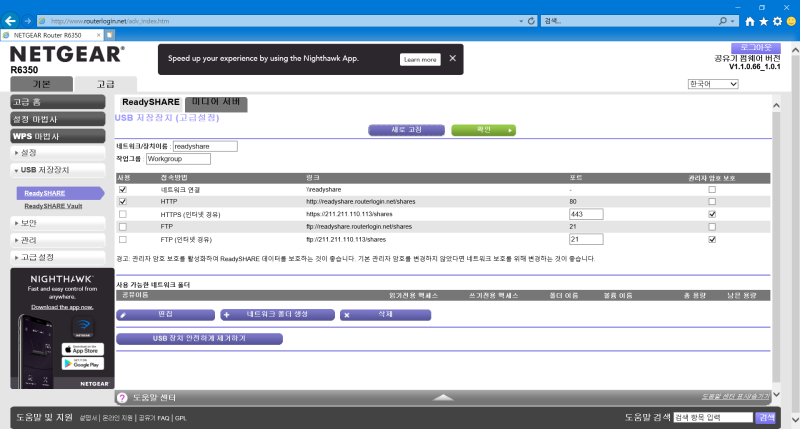Viewport: 800px width, 429px height.
Task: Dismiss the Nighthawk App banner
Action: [453, 58]
